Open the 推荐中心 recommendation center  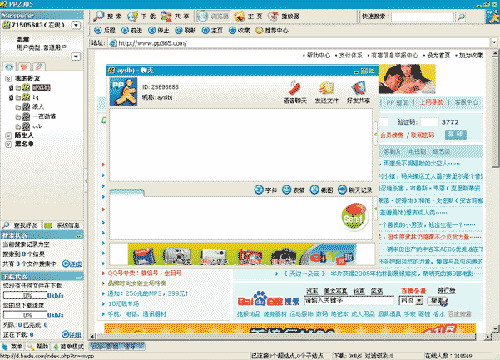pos(272,30)
